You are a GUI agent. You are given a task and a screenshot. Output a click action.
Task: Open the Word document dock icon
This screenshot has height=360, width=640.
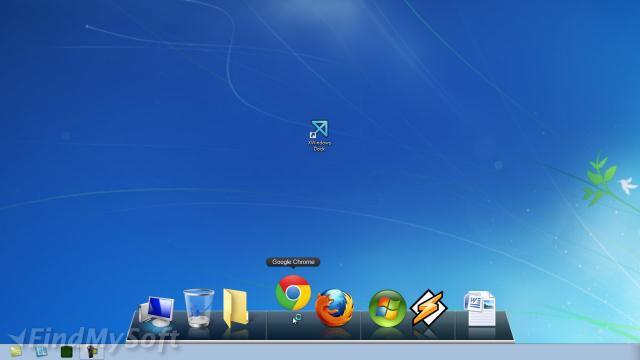480,308
